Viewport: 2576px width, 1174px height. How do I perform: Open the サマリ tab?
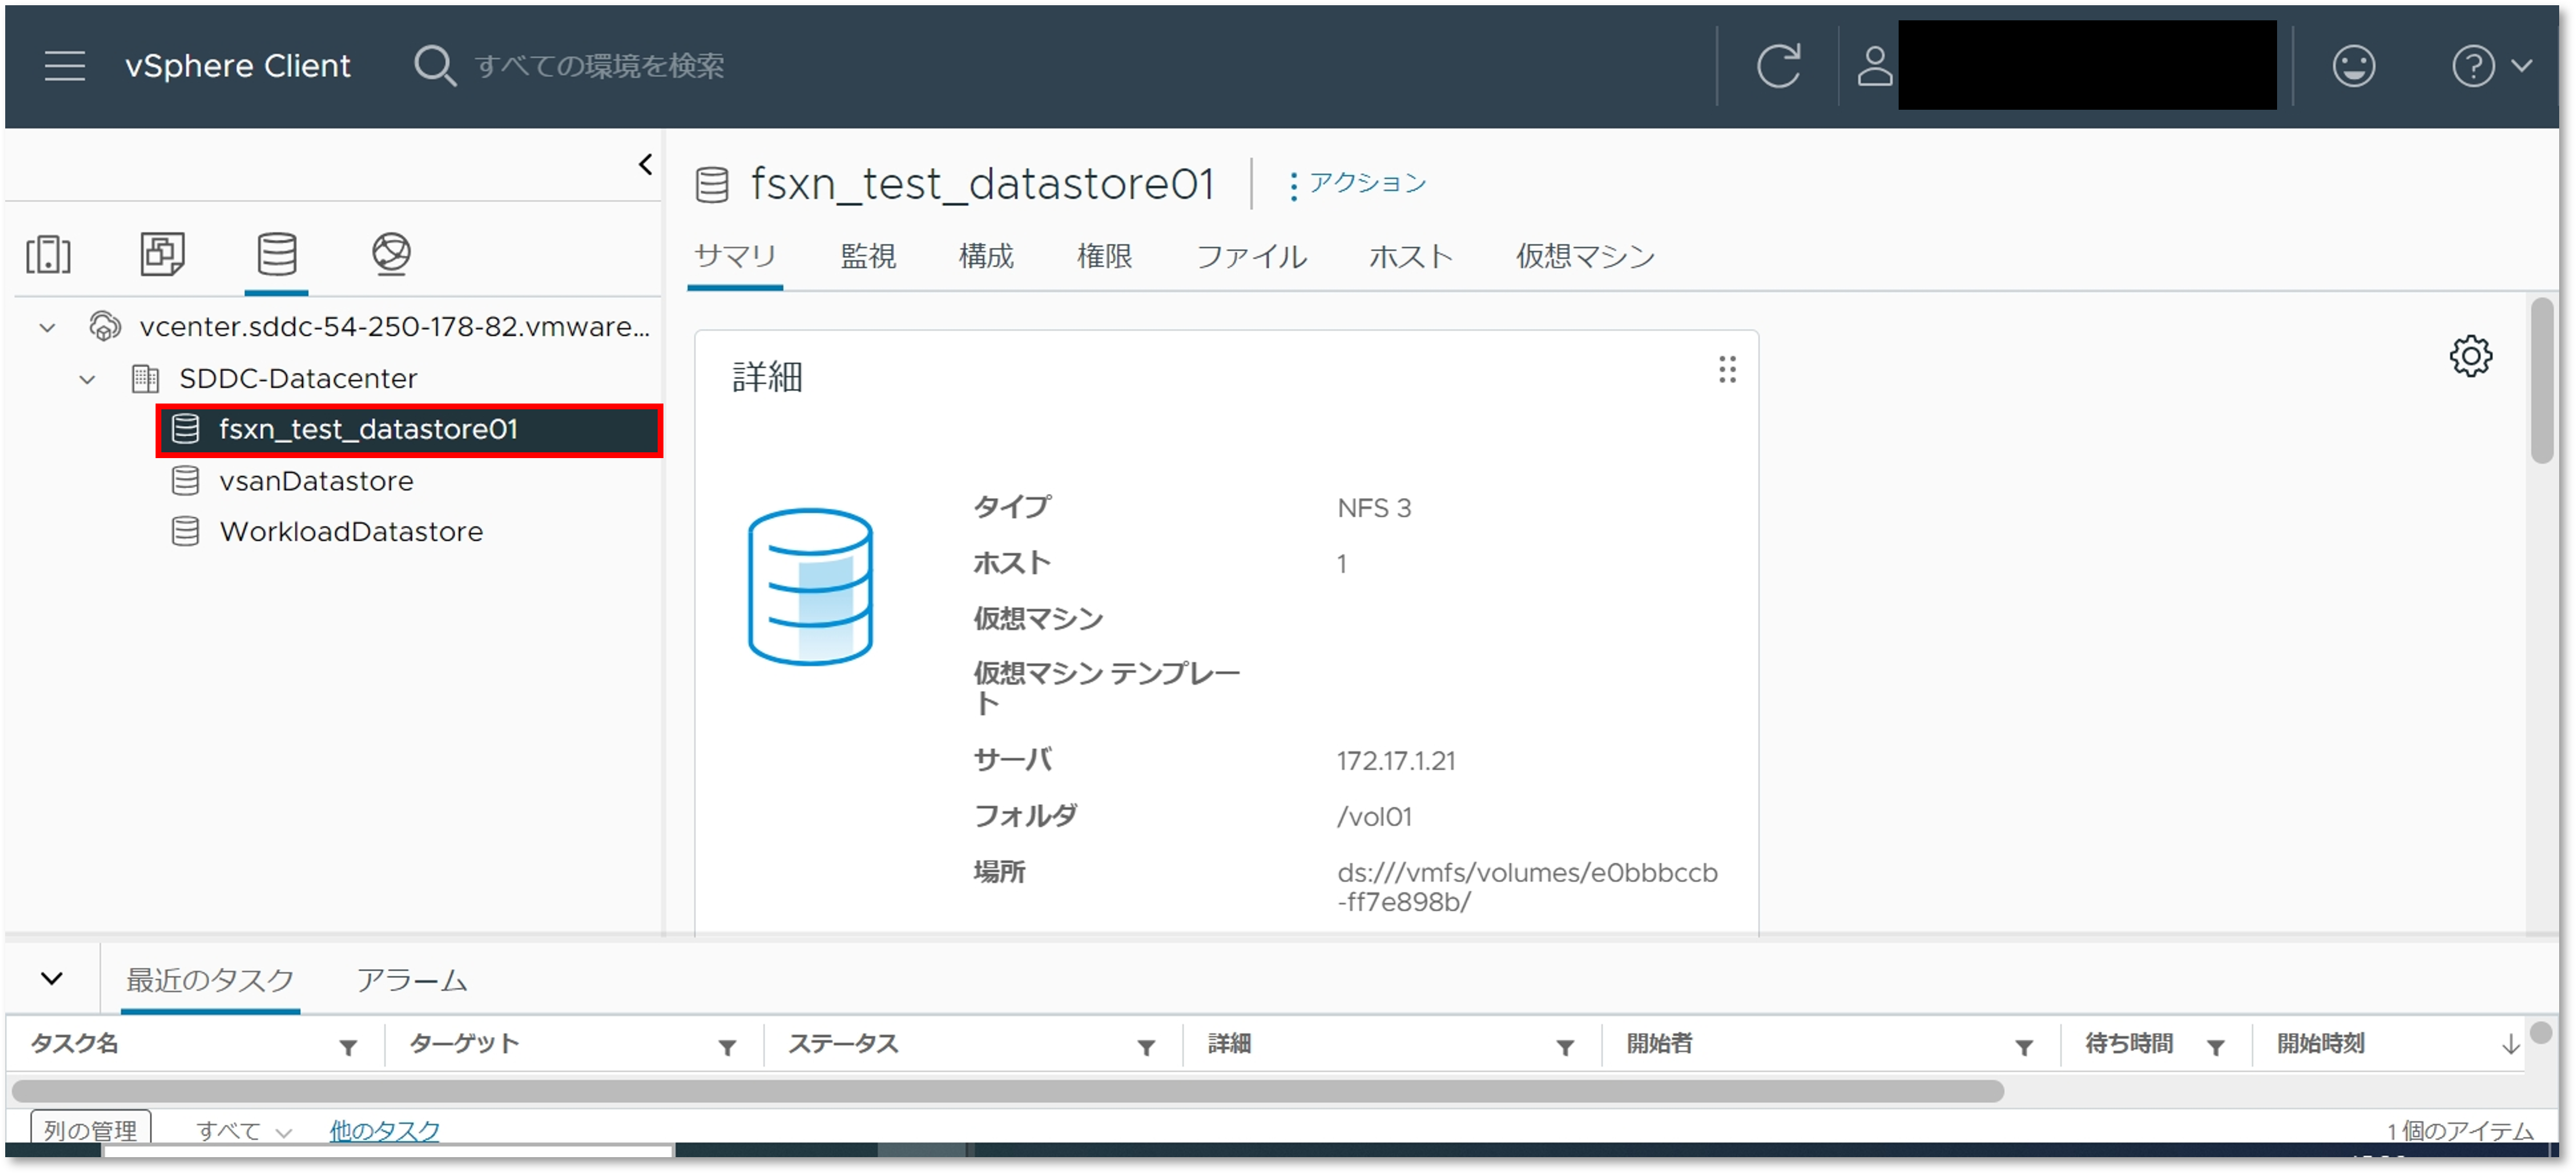[735, 257]
